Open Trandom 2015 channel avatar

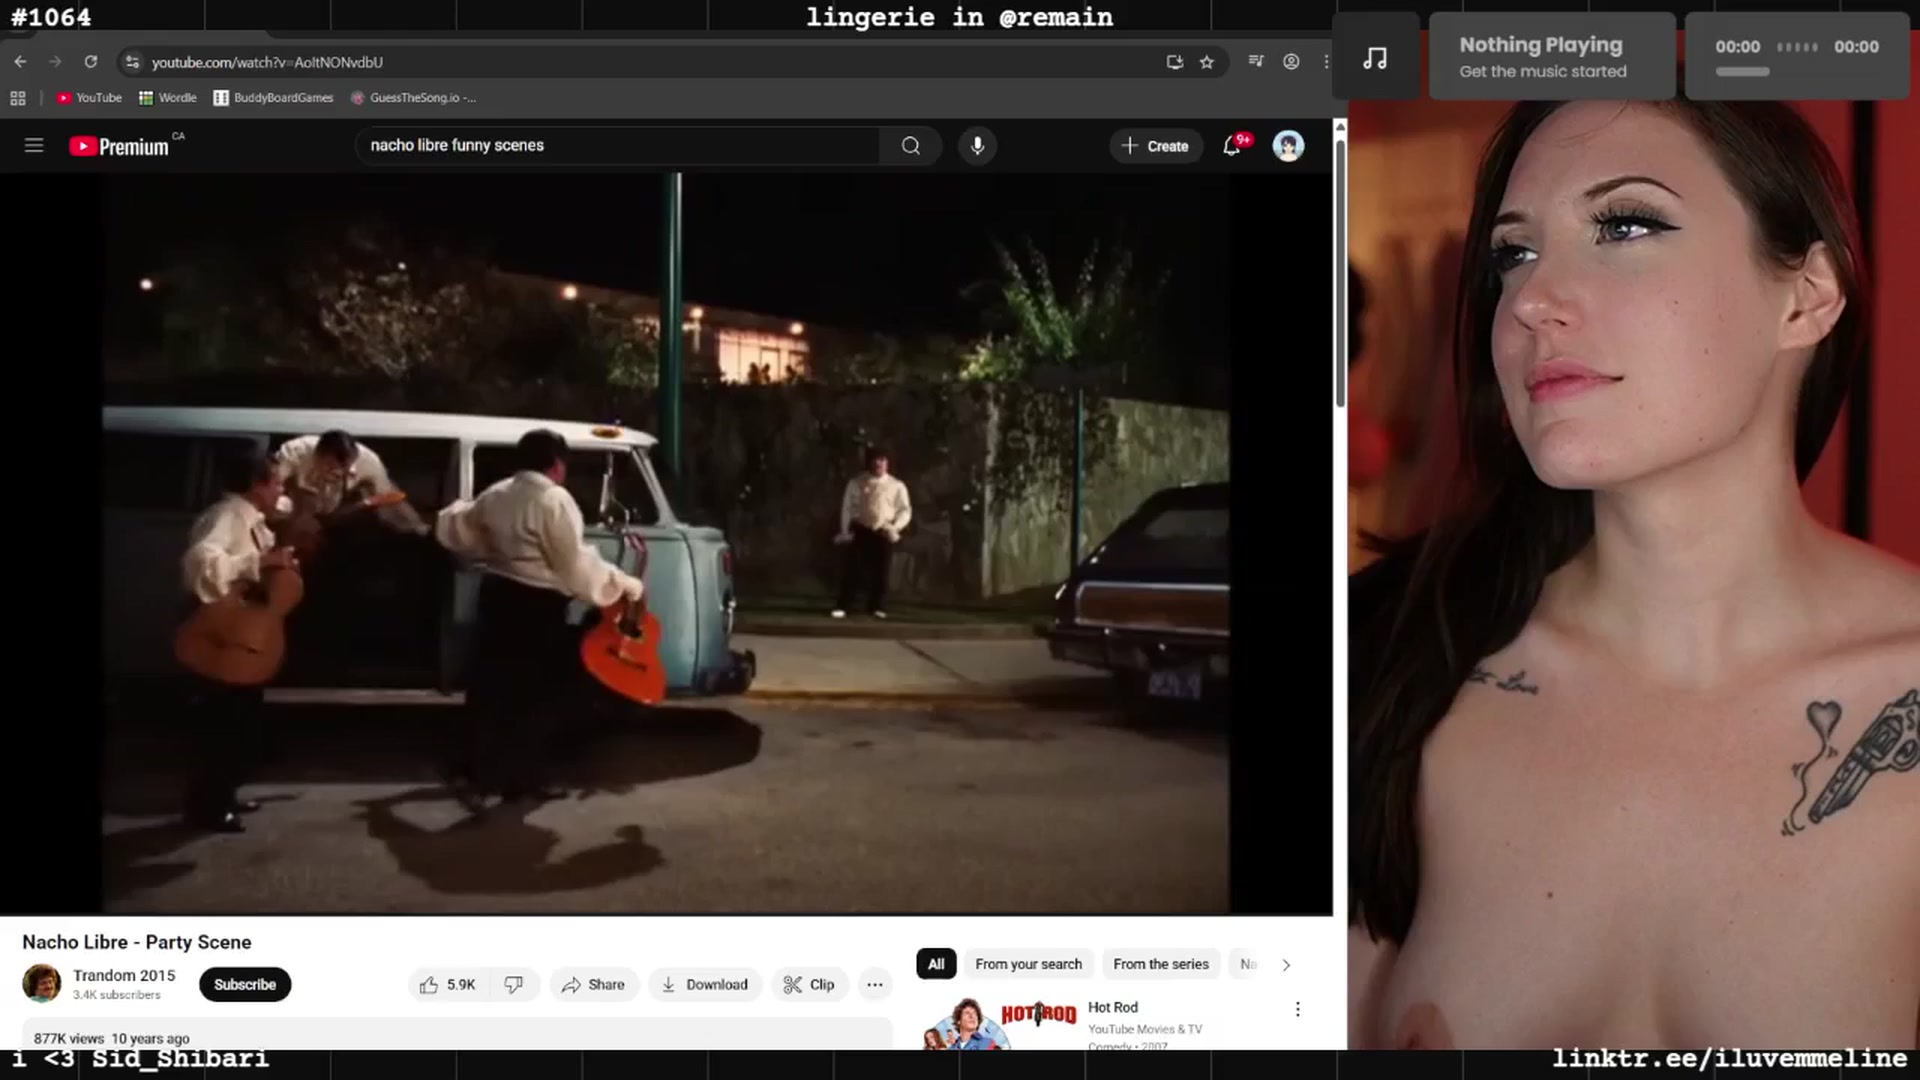(42, 984)
